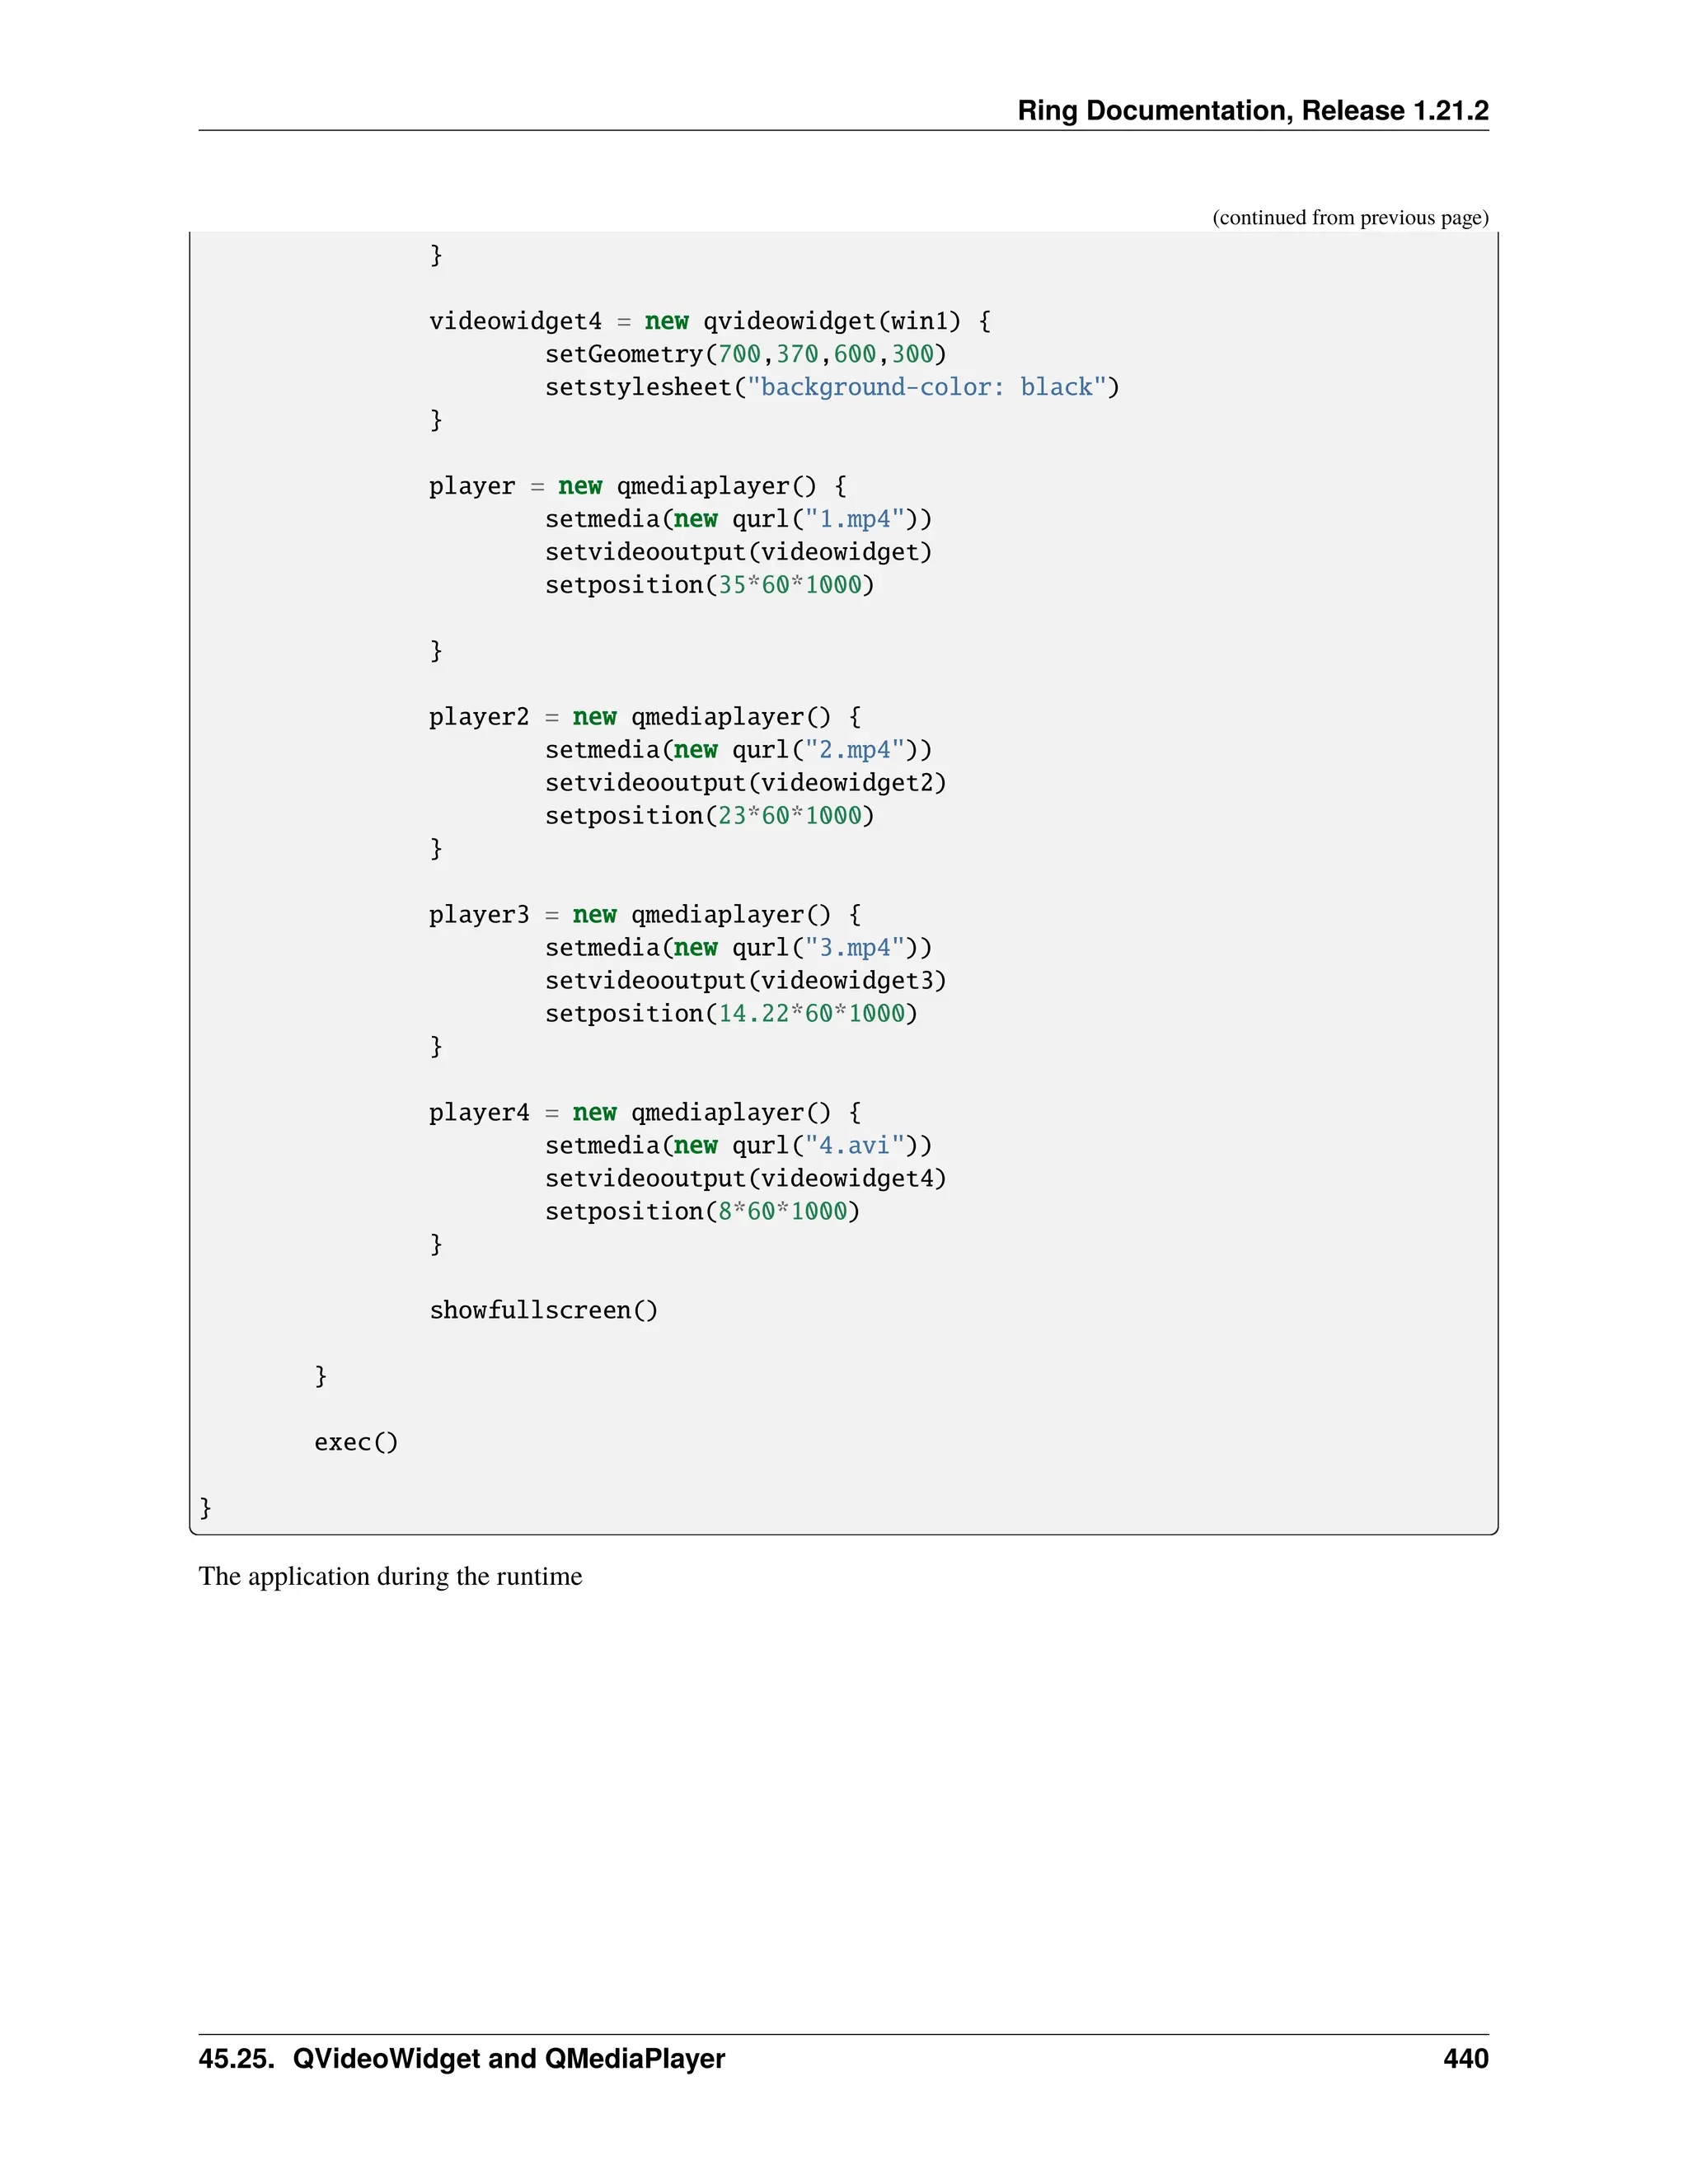Click 'The application during the runtime' text
The image size is (1688, 2184).
click(x=390, y=1577)
